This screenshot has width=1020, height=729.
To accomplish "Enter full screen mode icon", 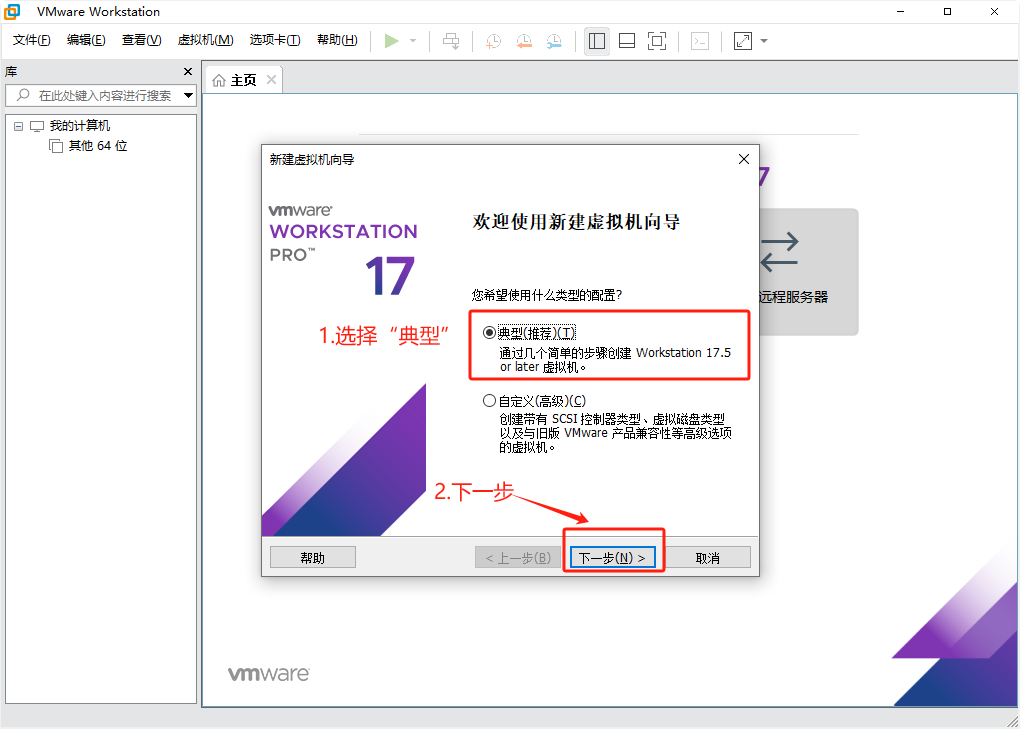I will (657, 41).
